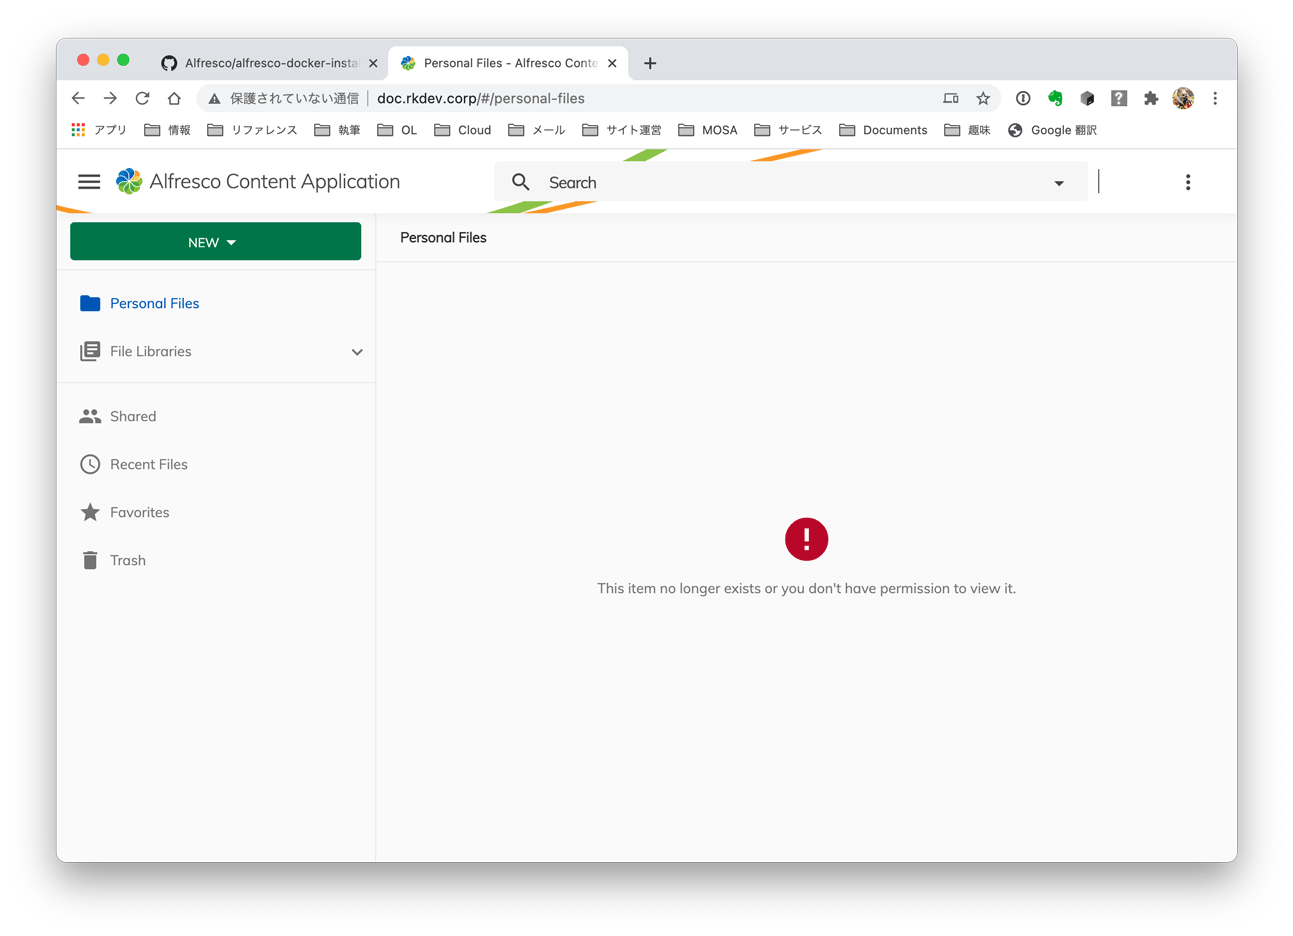Open the リファレンス bookmark folder
Viewport: 1293px width, 936px height.
pyautogui.click(x=252, y=130)
